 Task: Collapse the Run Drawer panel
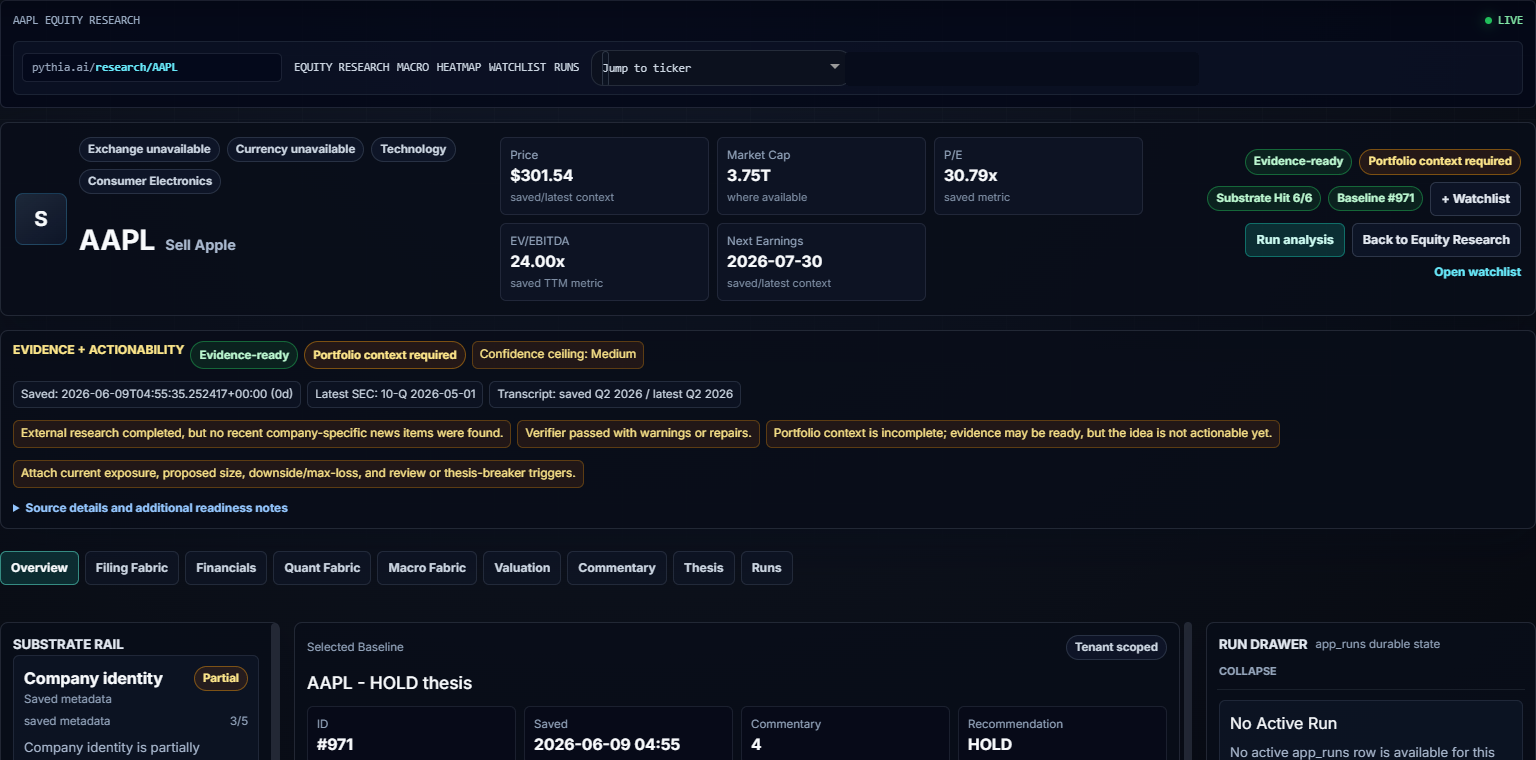(1247, 671)
